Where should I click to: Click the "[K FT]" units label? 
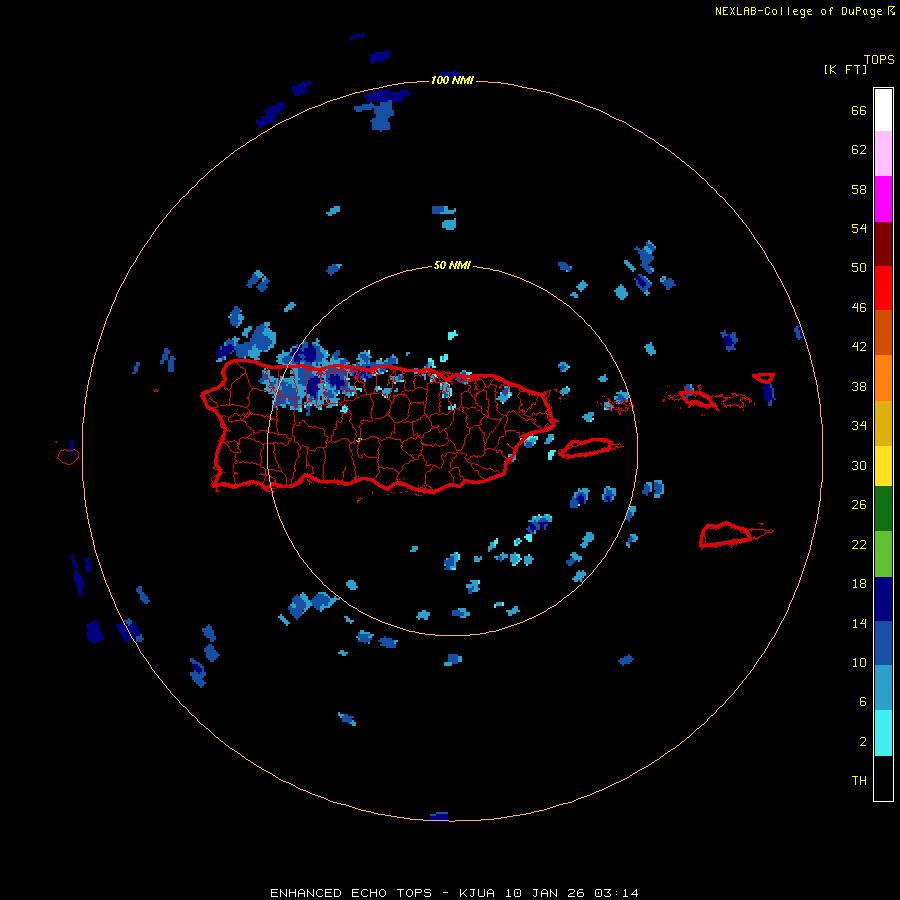tap(845, 69)
